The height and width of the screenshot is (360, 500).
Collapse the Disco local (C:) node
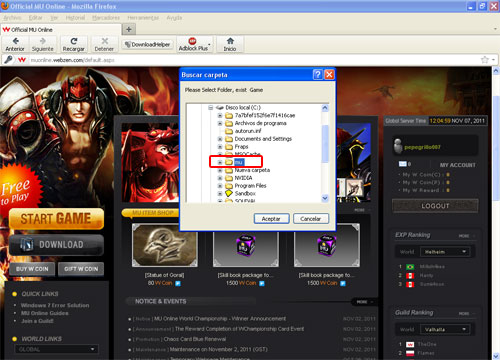pyautogui.click(x=211, y=108)
